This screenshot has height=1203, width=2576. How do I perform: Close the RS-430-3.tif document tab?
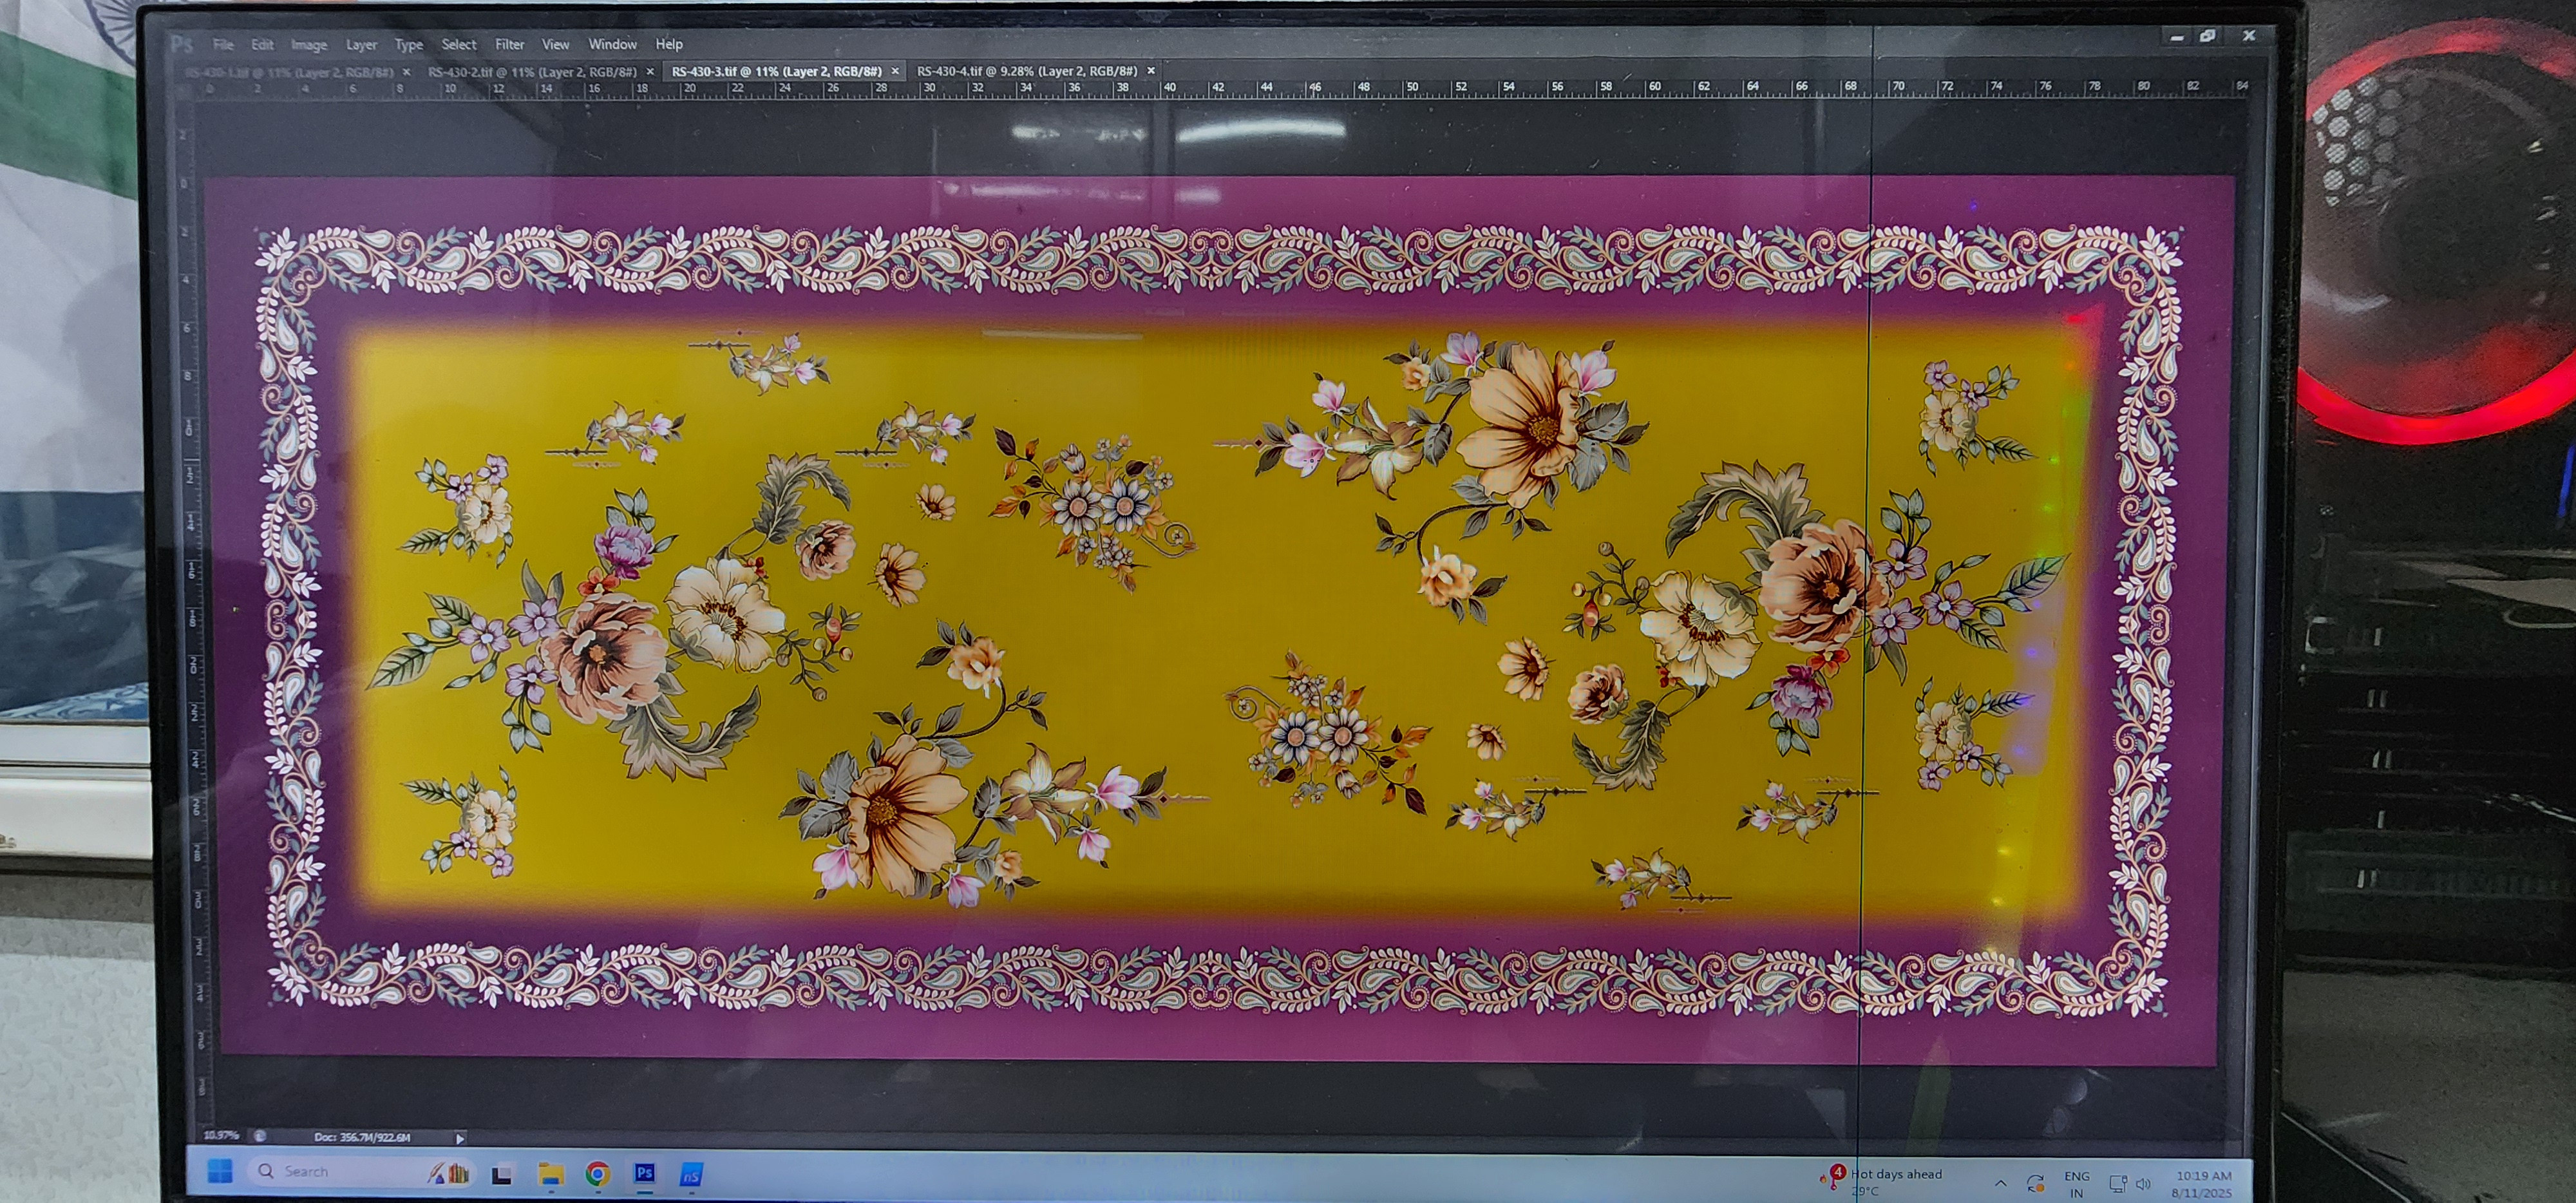pos(895,71)
